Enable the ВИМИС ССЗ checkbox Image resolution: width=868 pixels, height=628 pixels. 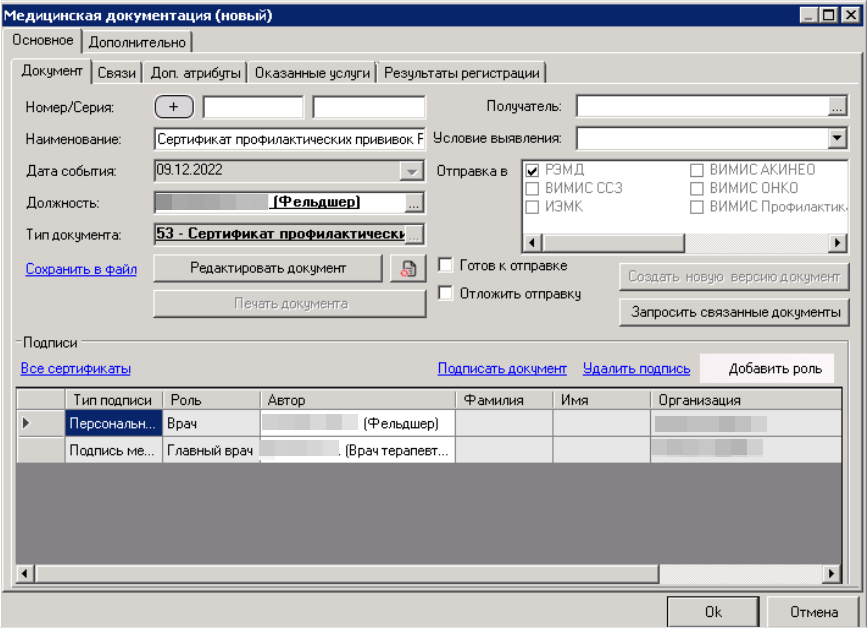[x=532, y=189]
